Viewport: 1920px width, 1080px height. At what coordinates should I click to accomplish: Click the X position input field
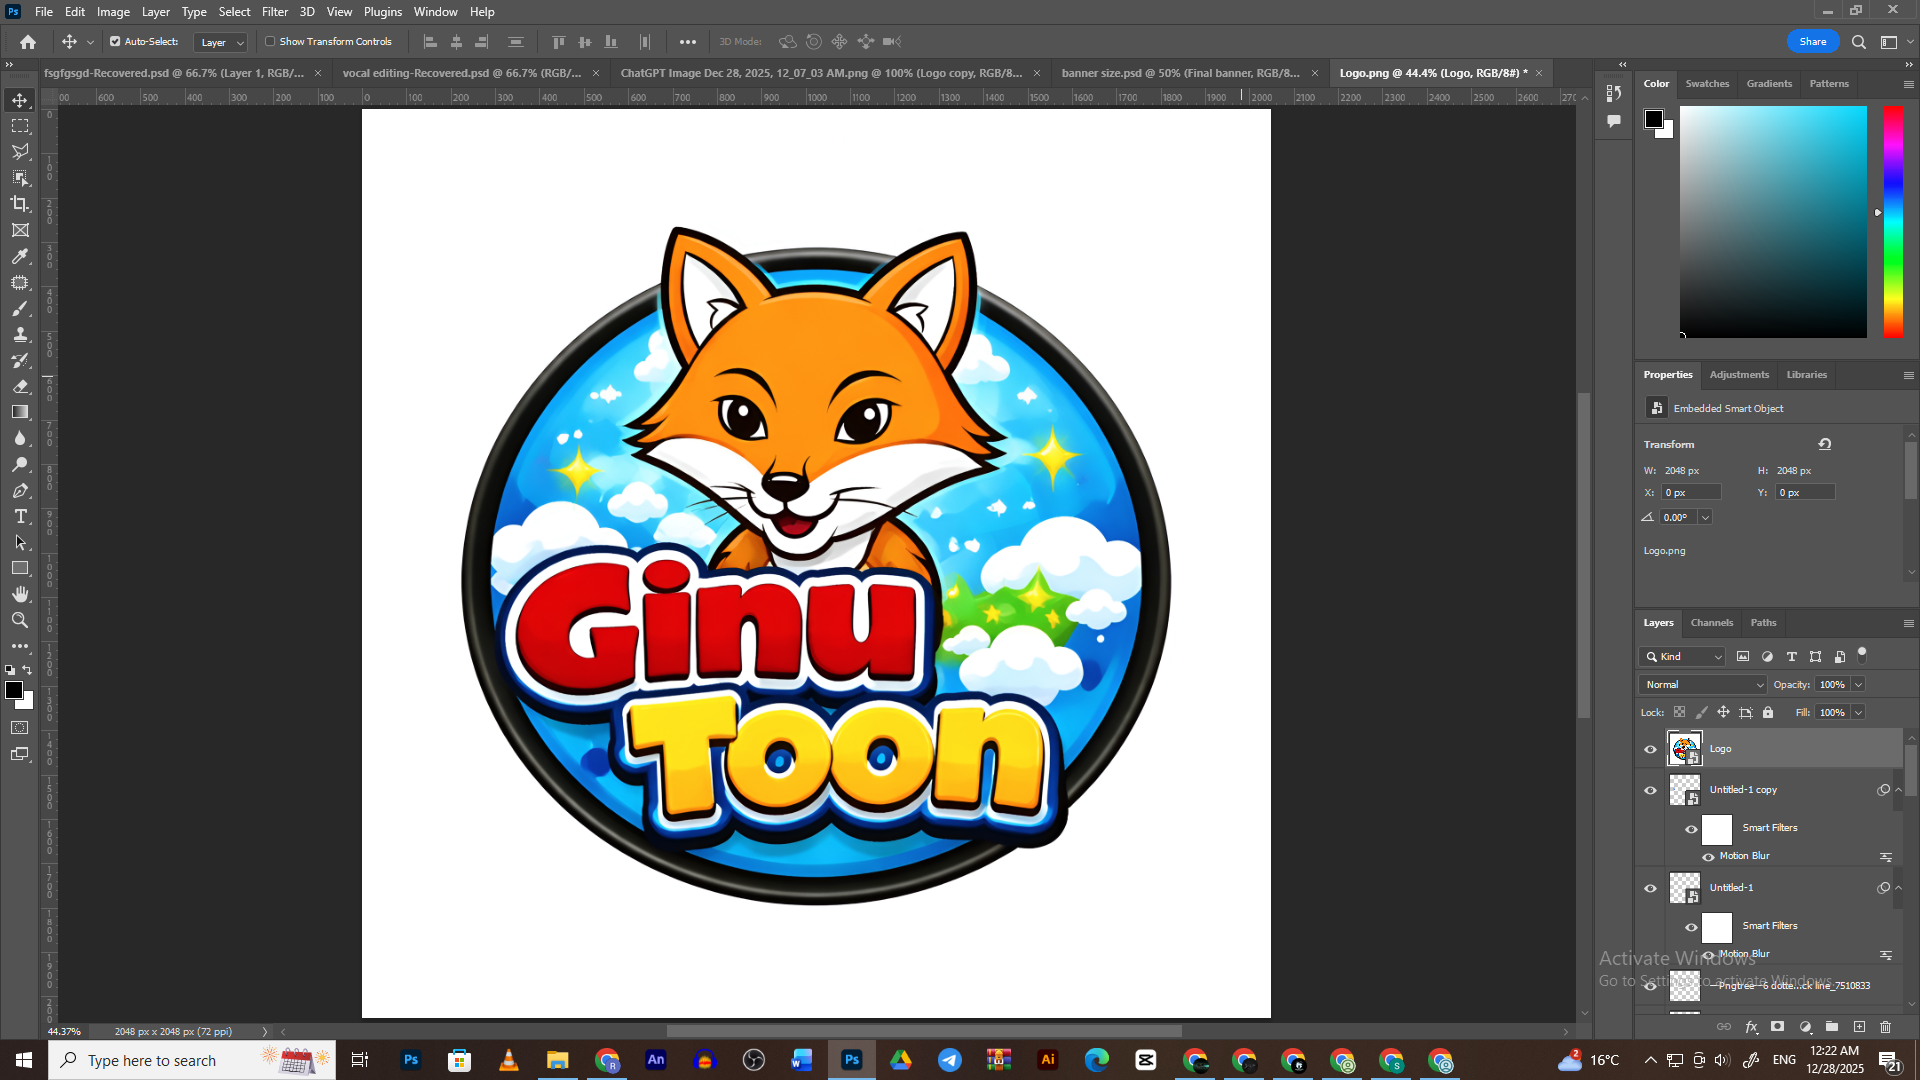click(1691, 493)
